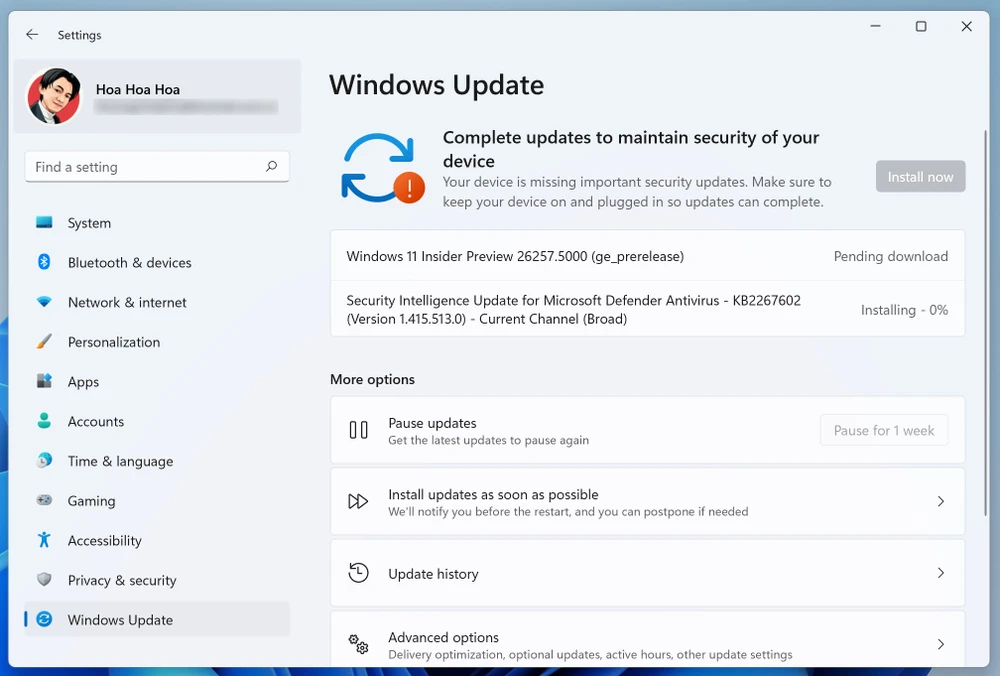Image resolution: width=1000 pixels, height=676 pixels.
Task: Open the Hoa Hoa Hoa profile picture
Action: point(54,97)
